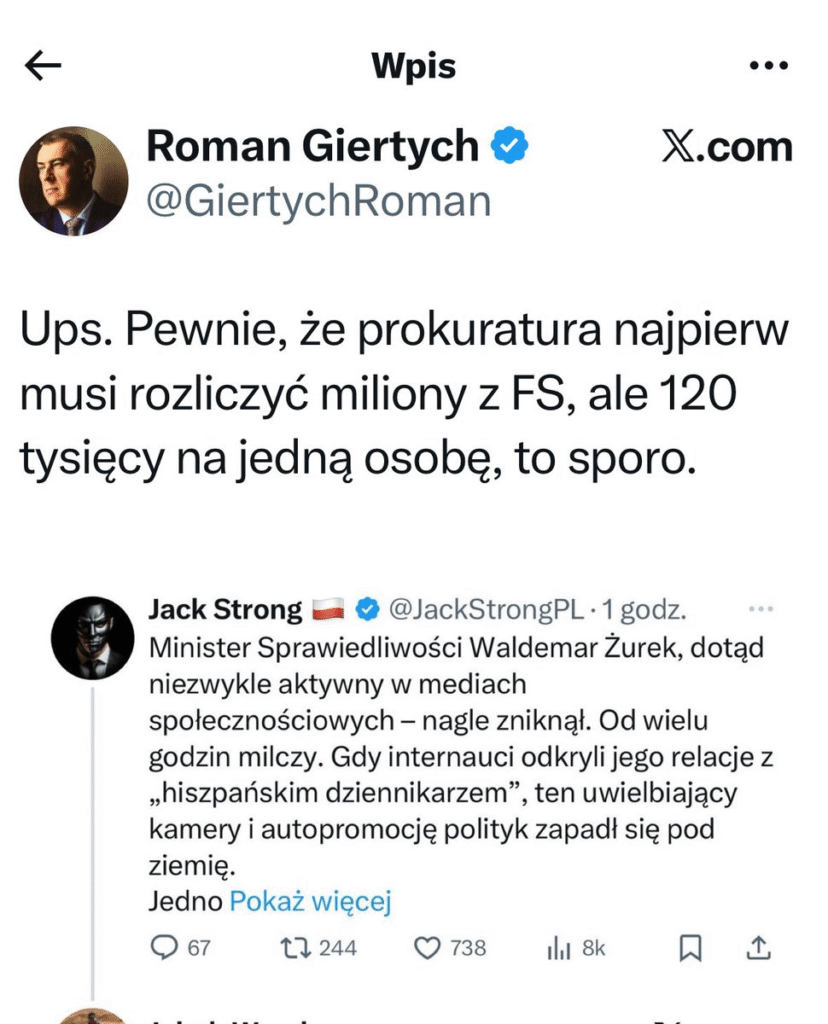
Task: Click Roman Giertych's blue verified badge
Action: point(510,147)
